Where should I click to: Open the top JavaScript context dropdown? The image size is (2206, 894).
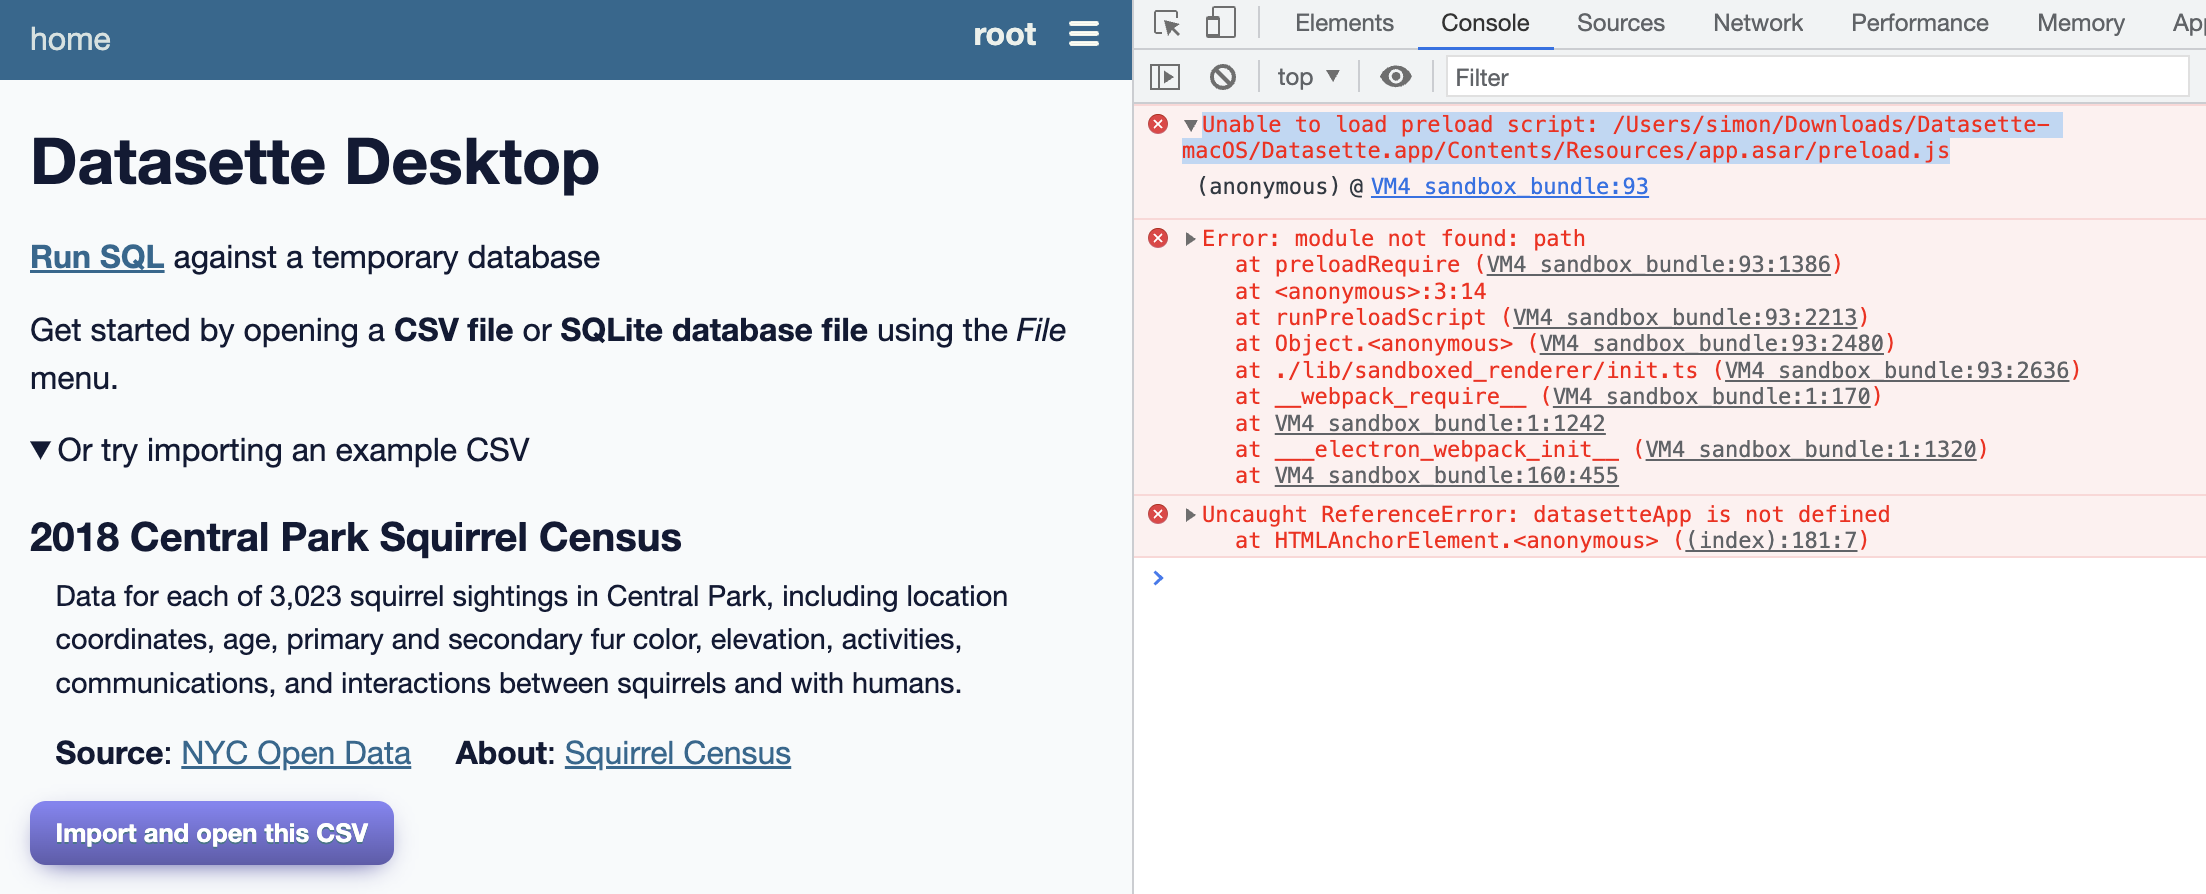click(1308, 77)
